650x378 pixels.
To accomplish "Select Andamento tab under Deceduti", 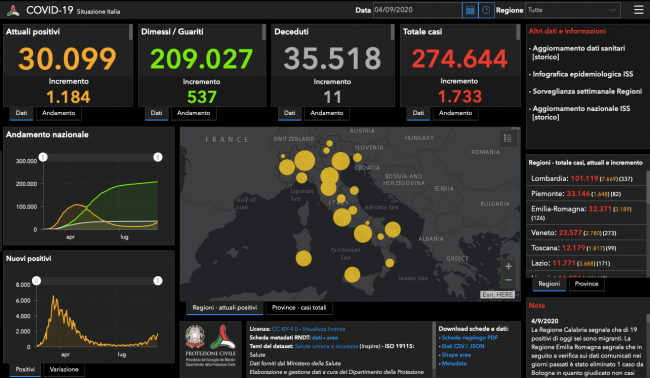I will tap(327, 113).
